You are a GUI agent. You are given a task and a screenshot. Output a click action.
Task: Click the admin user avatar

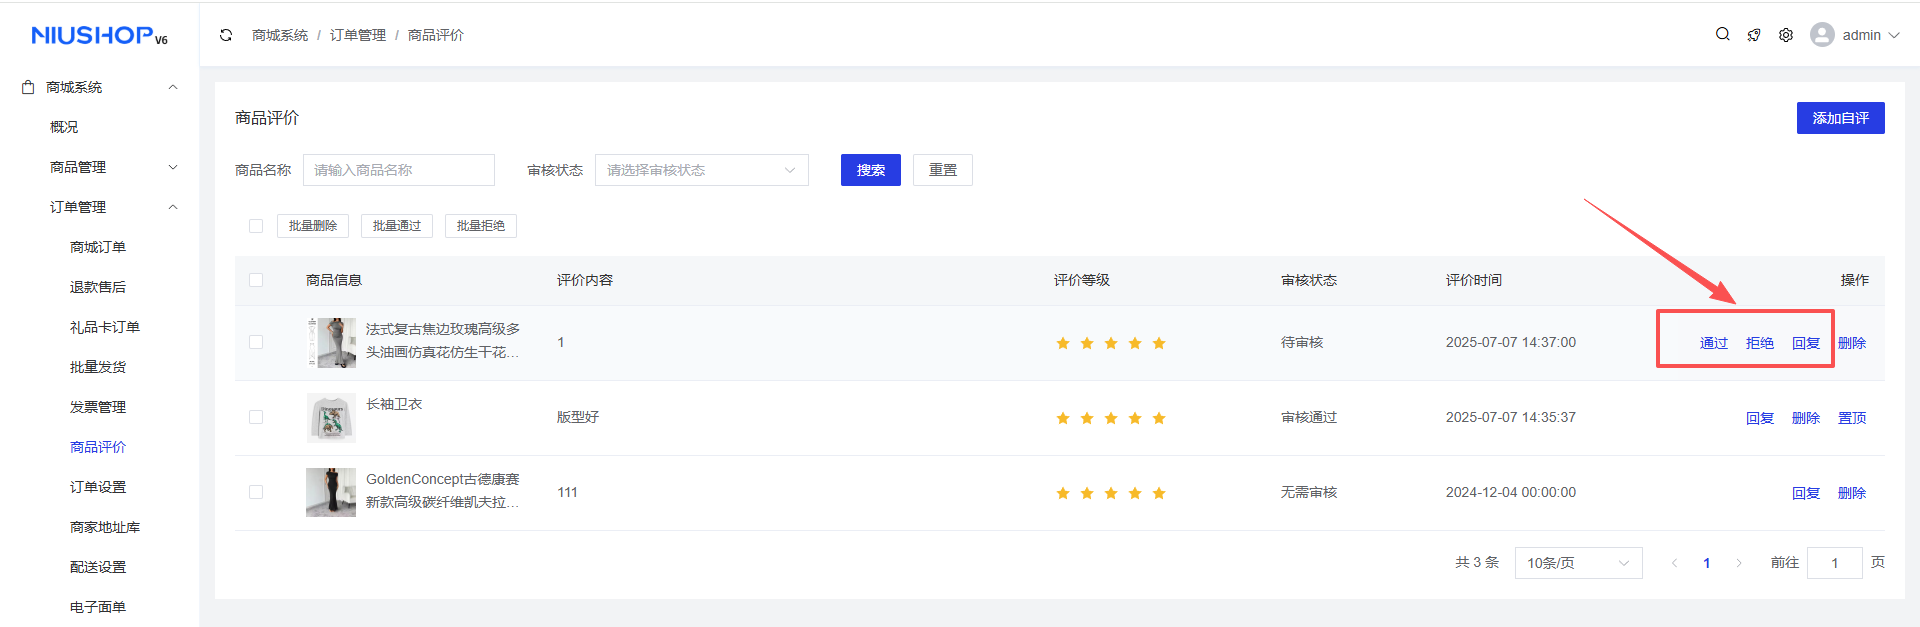1822,35
